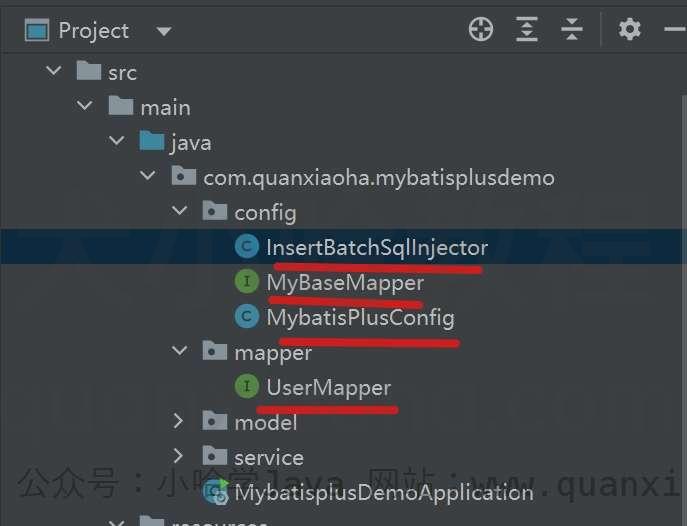The width and height of the screenshot is (687, 526).
Task: Select the com.quanxiaoha.mybatisplusdemo package
Action: pos(379,178)
